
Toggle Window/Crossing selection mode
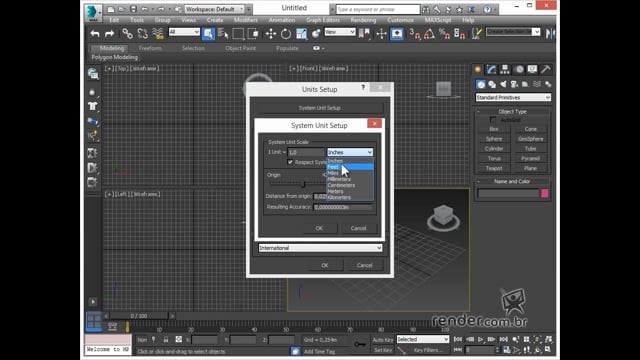click(x=253, y=34)
